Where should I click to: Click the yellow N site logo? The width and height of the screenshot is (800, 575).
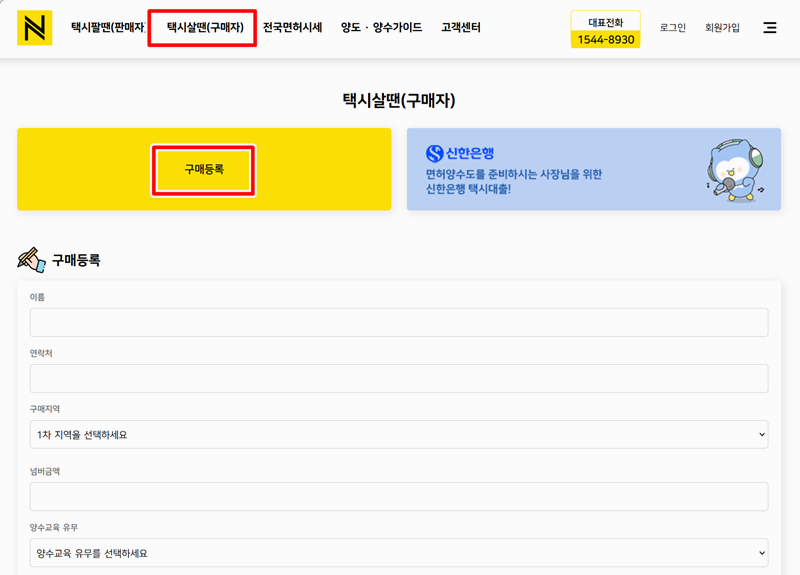coord(35,28)
